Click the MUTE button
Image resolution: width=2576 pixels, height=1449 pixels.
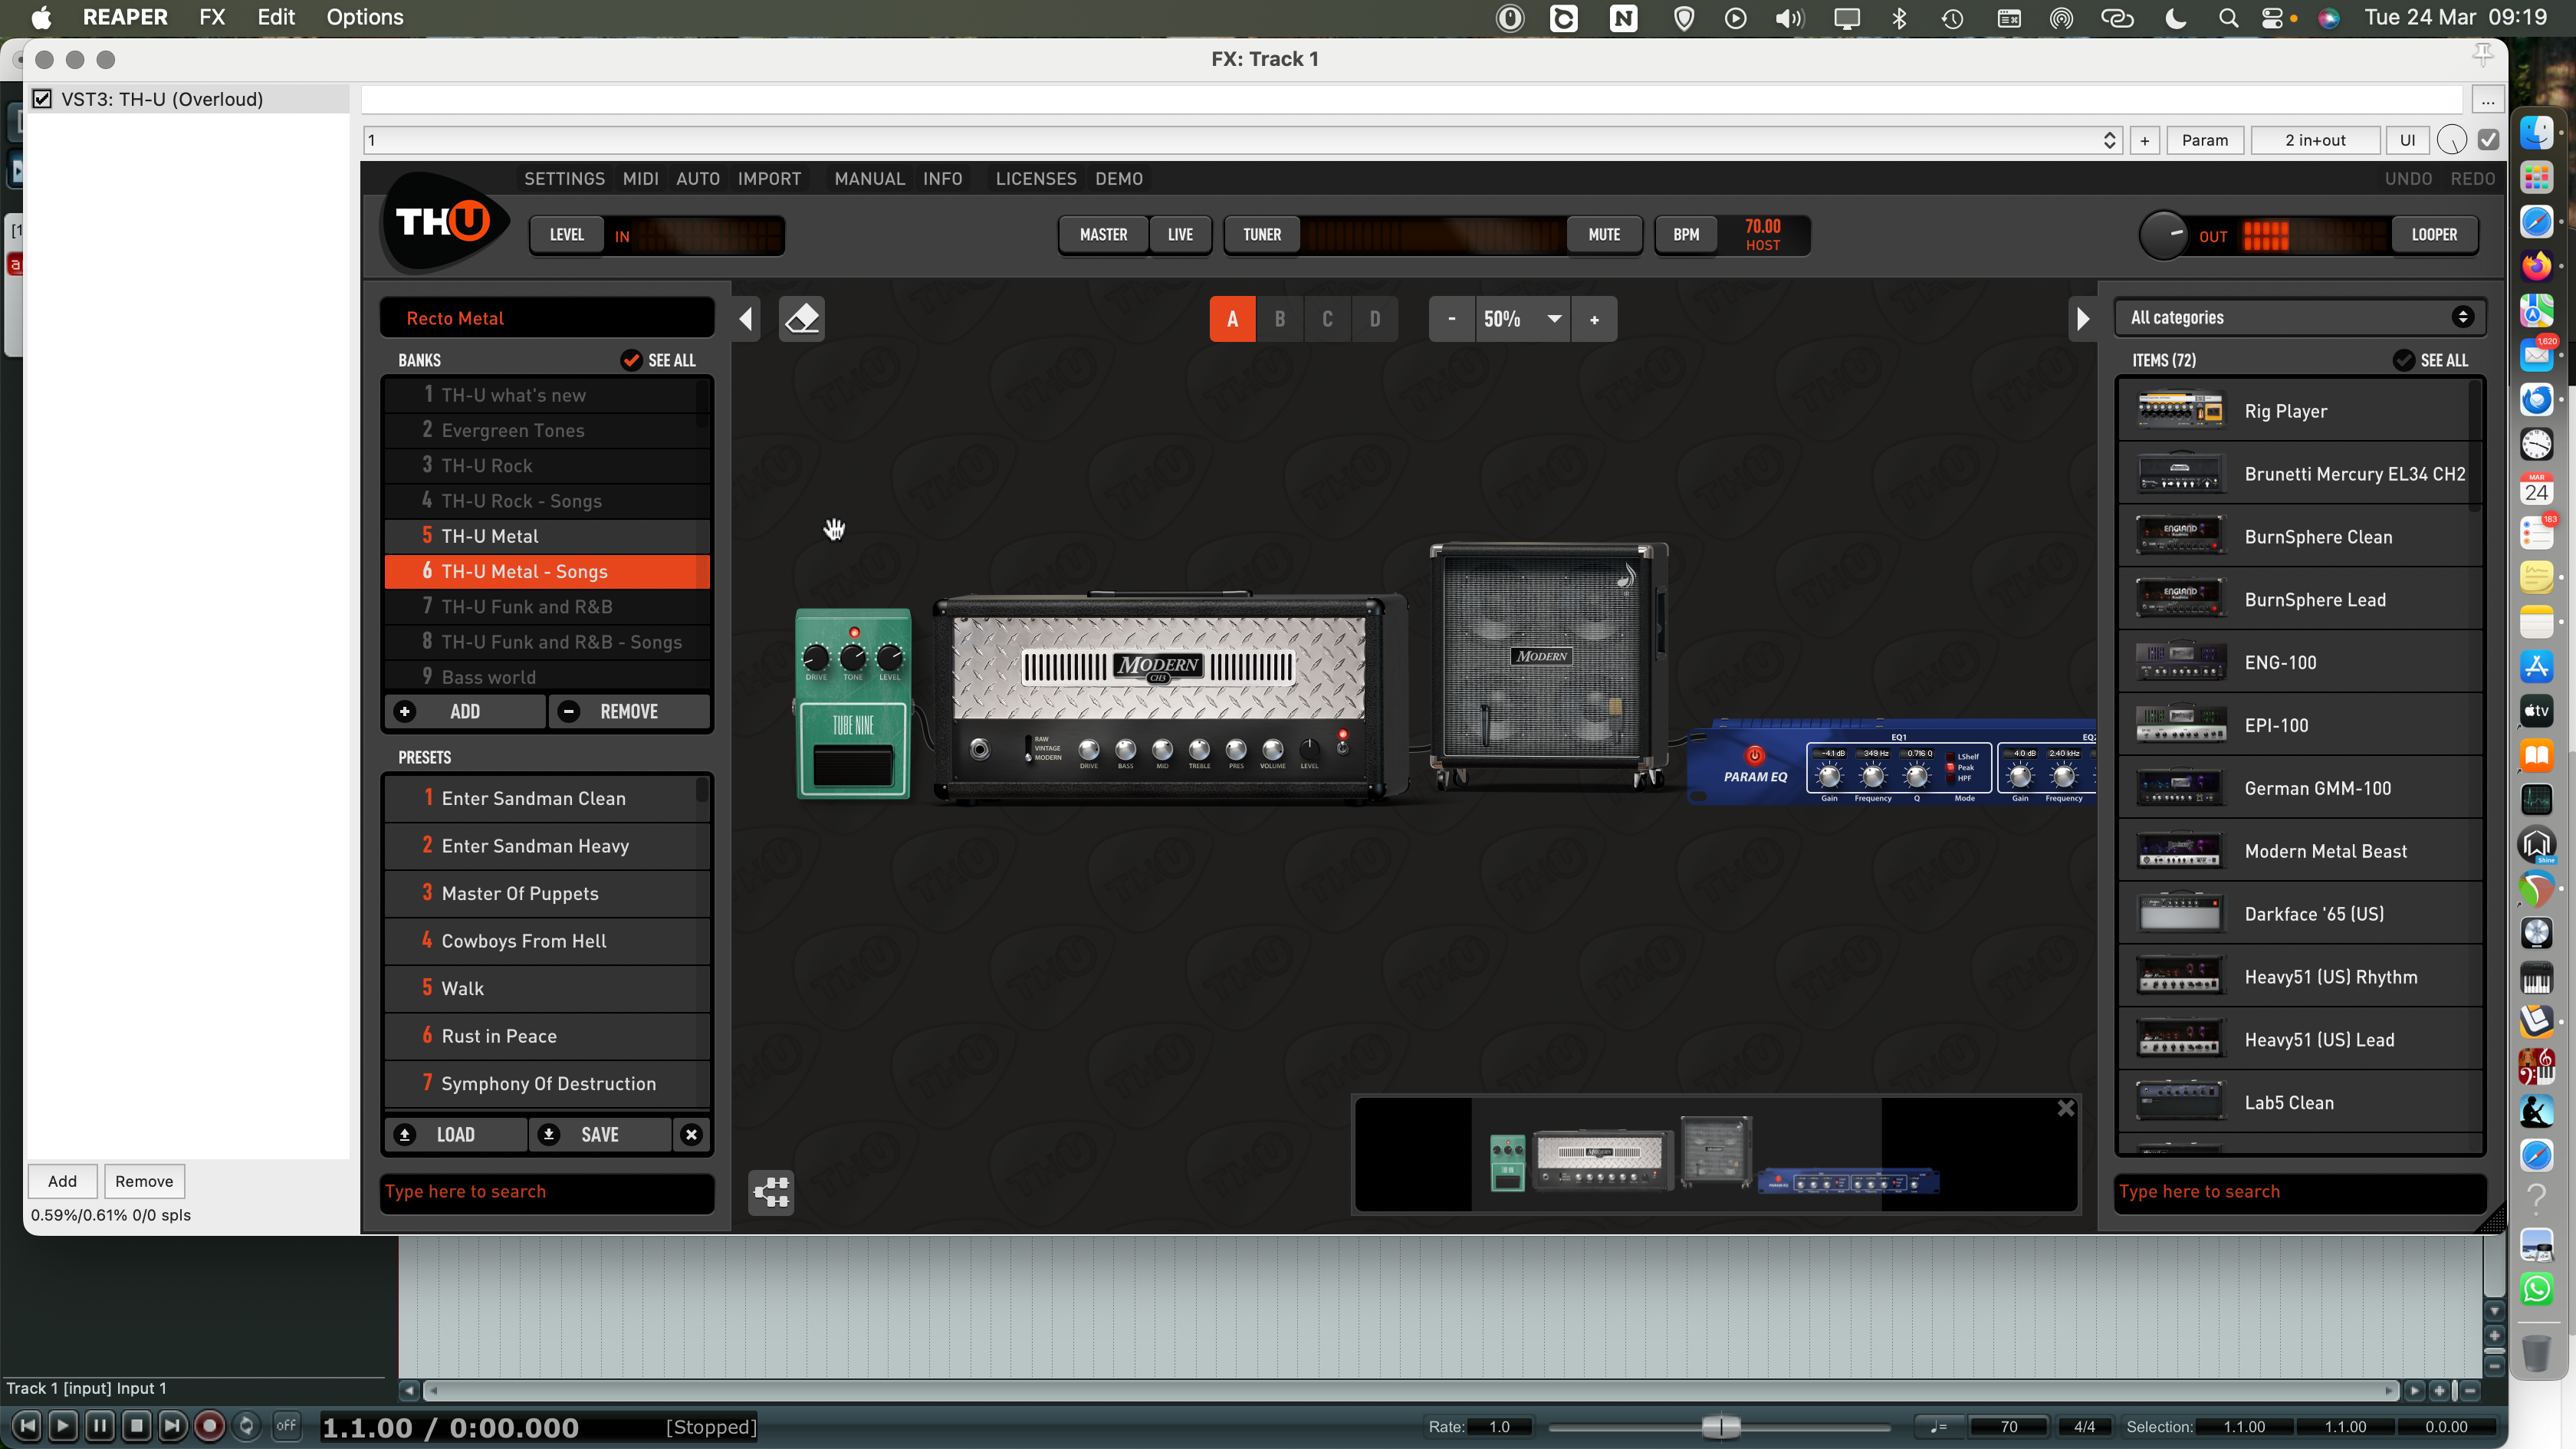coord(1603,235)
